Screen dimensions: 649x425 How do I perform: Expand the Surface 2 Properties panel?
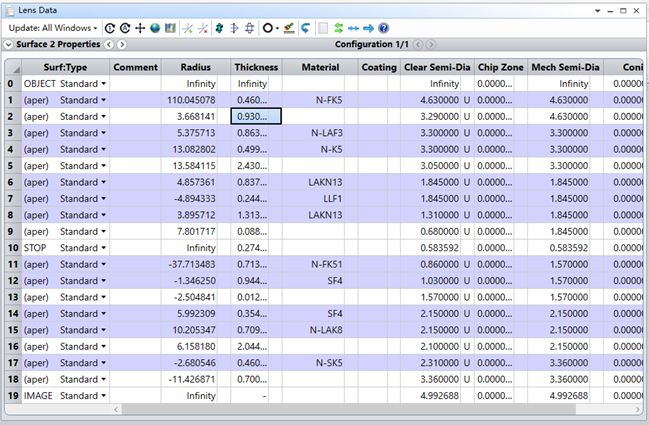(x=9, y=45)
